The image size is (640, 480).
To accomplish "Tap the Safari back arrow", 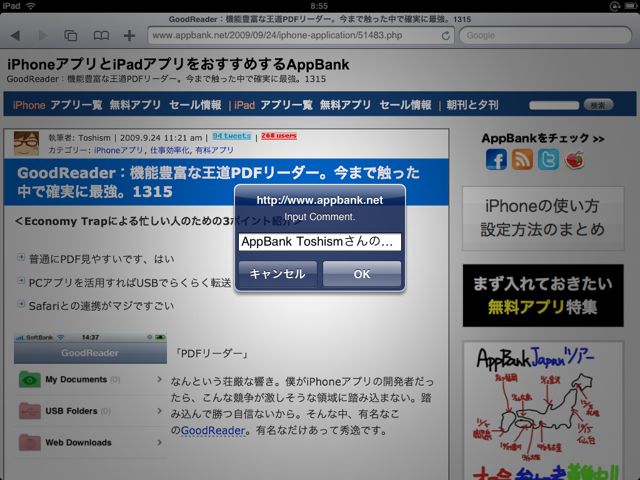I will coord(16,36).
